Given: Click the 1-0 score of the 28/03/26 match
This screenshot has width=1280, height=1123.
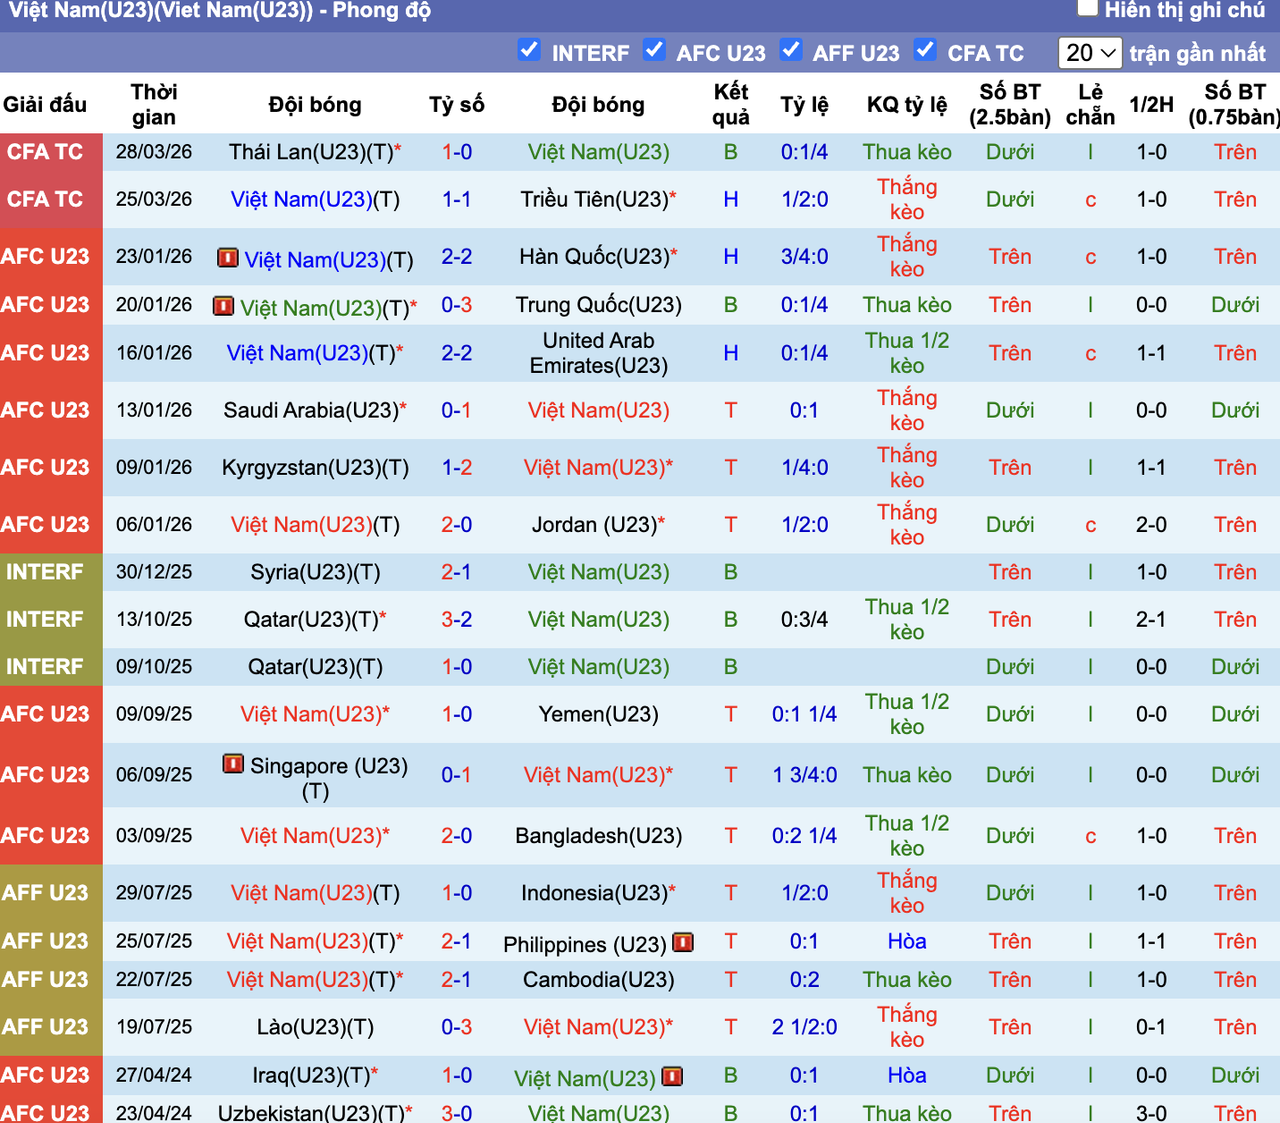Looking at the screenshot, I should coord(457,152).
